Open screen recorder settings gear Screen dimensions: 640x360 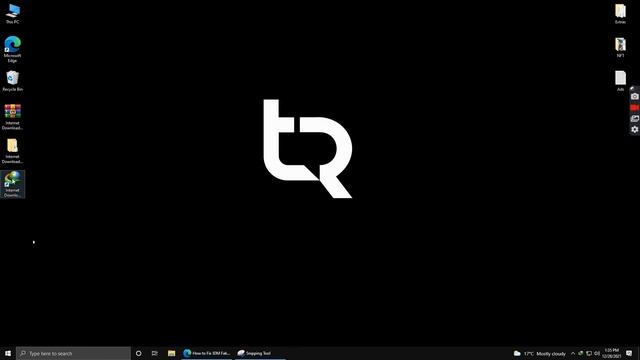click(635, 129)
